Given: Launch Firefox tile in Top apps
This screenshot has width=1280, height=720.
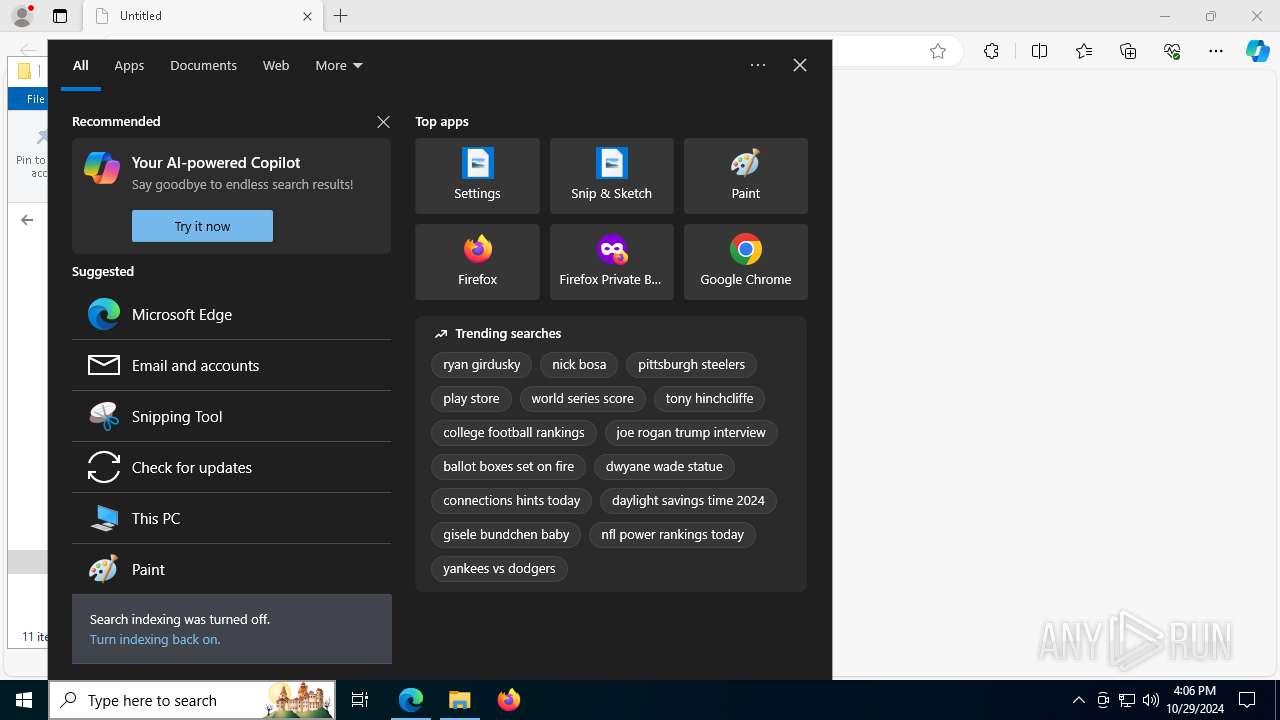Looking at the screenshot, I should 477,262.
